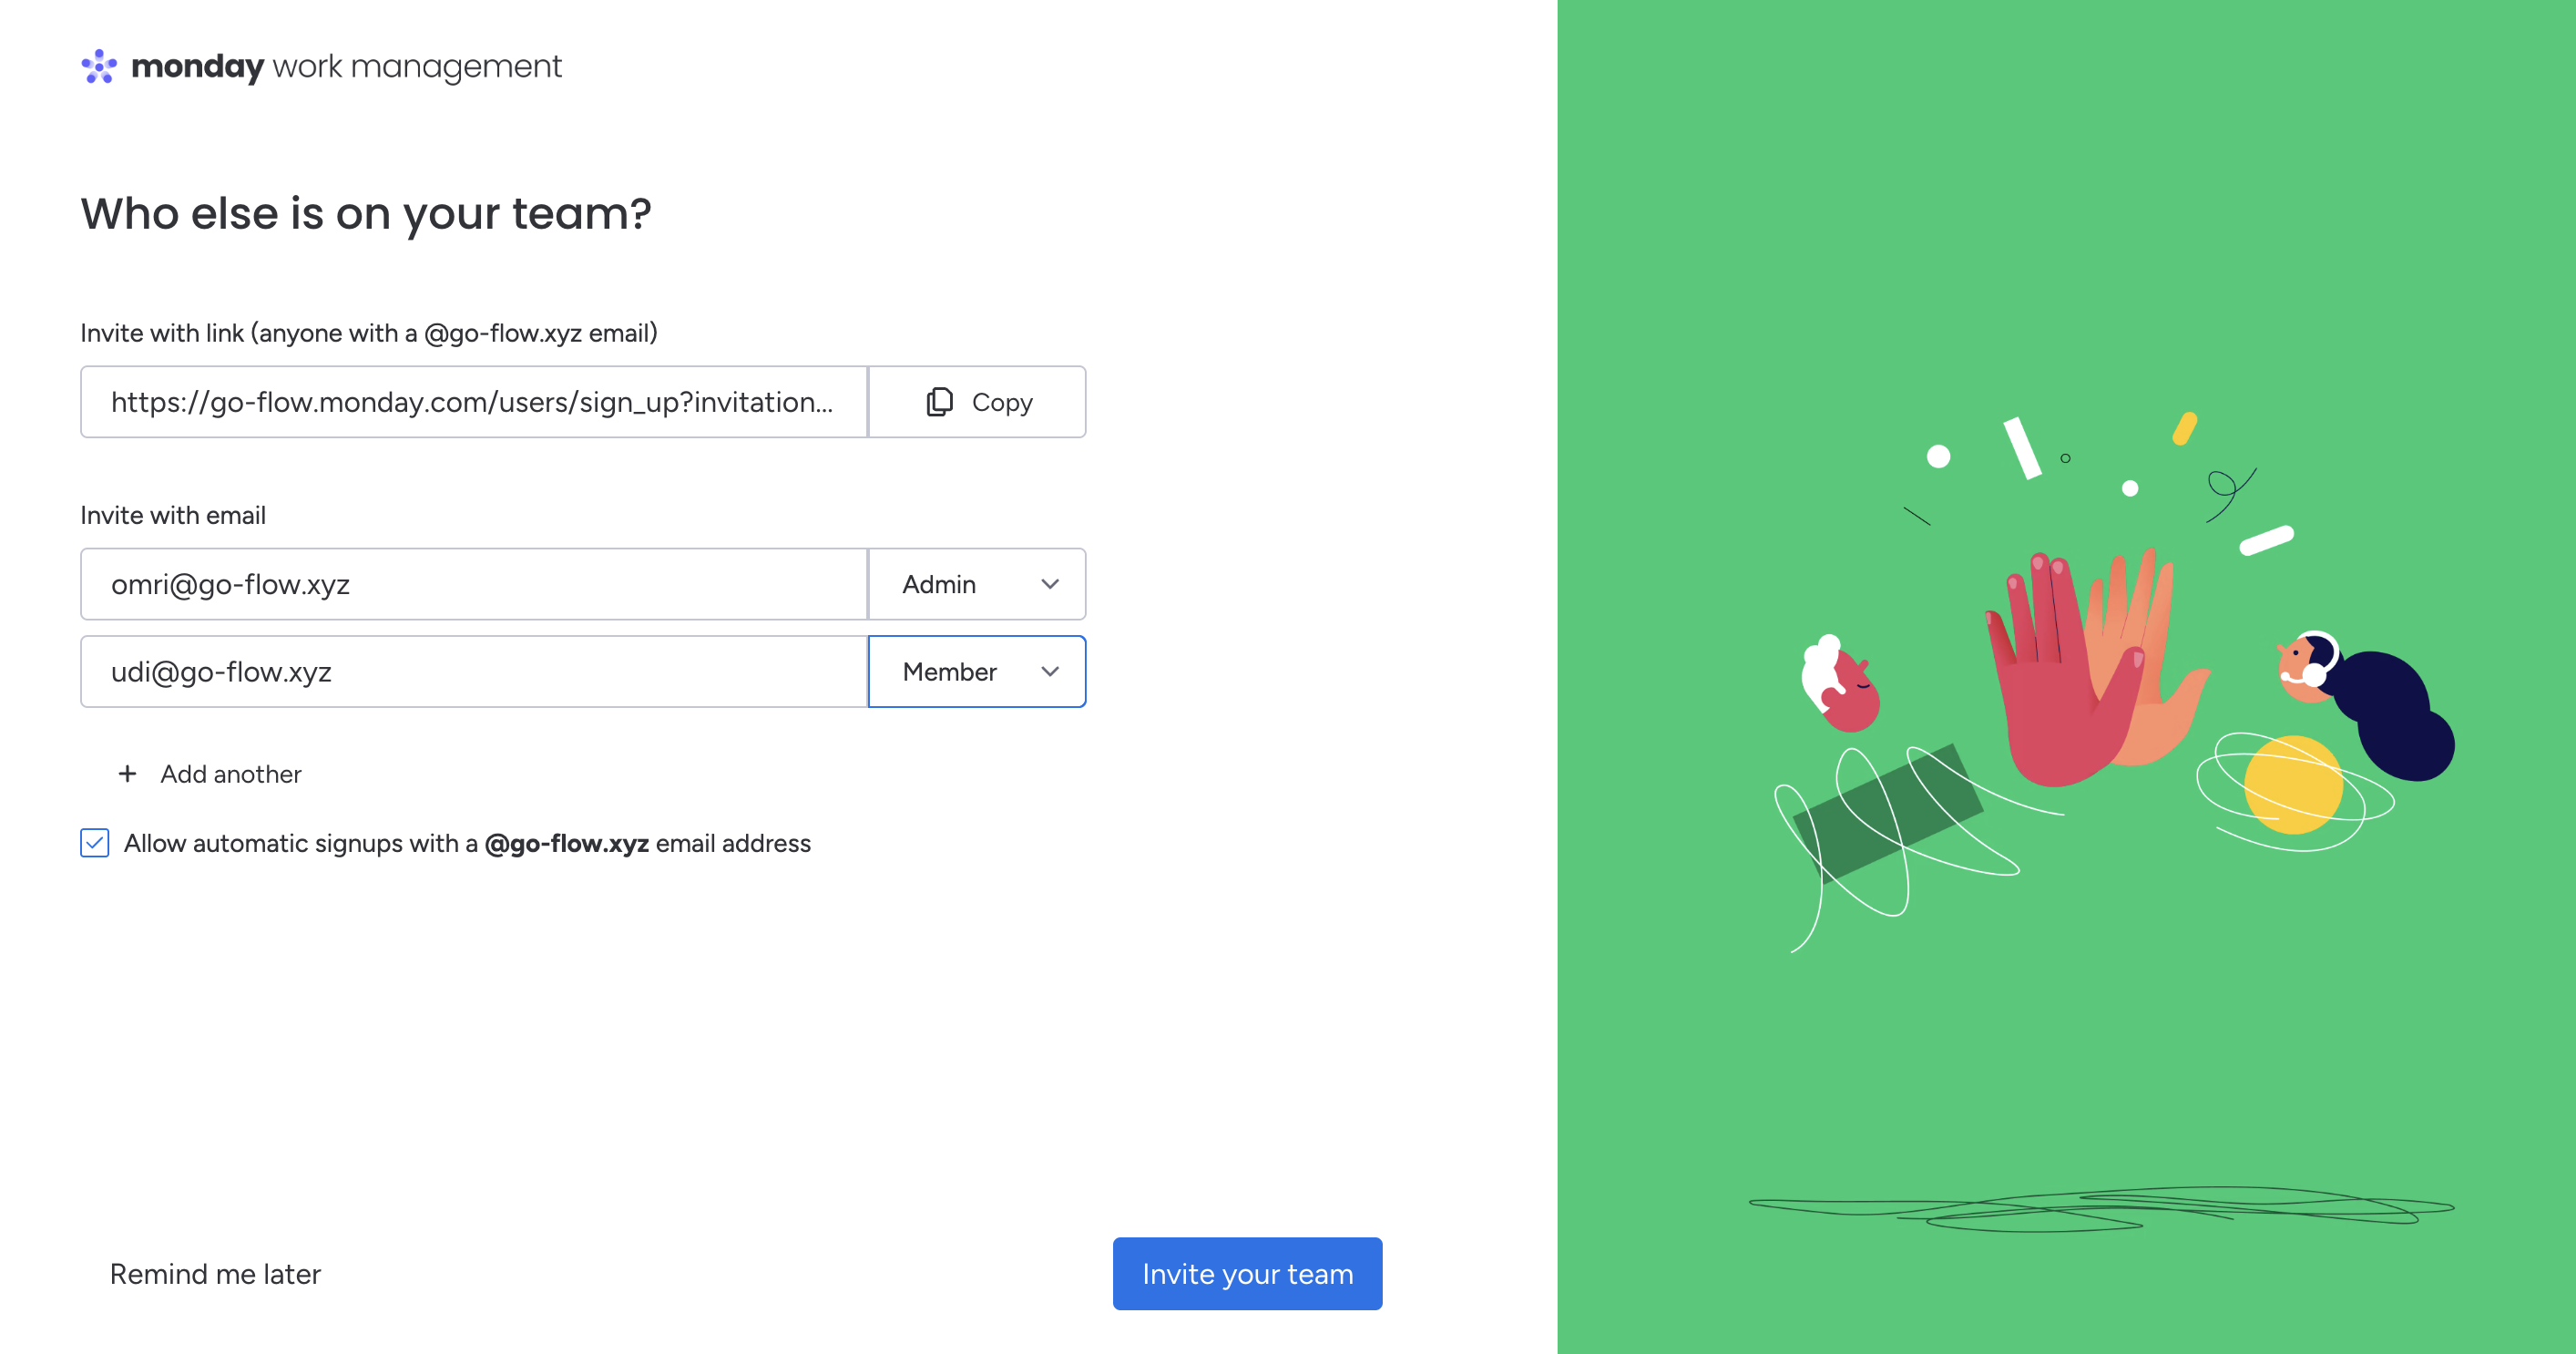Screen dimensions: 2576x1354
Task: Click the chevron arrow in Member role selector
Action: (x=1049, y=672)
